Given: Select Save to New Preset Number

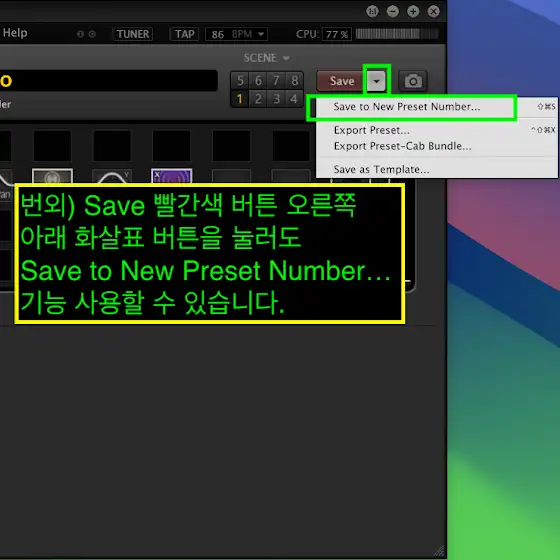Looking at the screenshot, I should pyautogui.click(x=407, y=106).
